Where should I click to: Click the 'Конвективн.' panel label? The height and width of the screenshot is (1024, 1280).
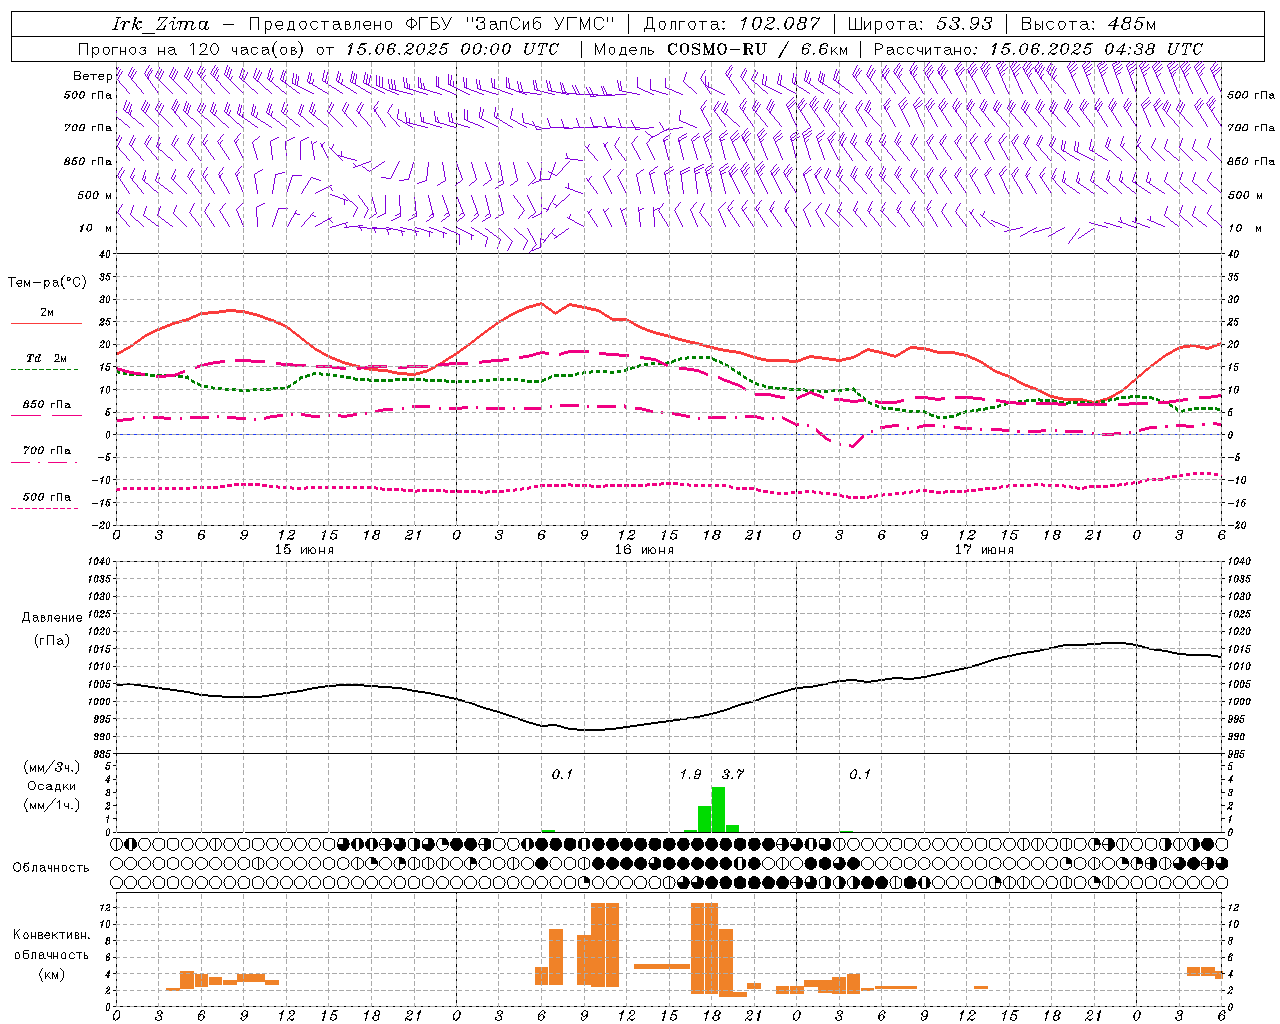tap(52, 935)
